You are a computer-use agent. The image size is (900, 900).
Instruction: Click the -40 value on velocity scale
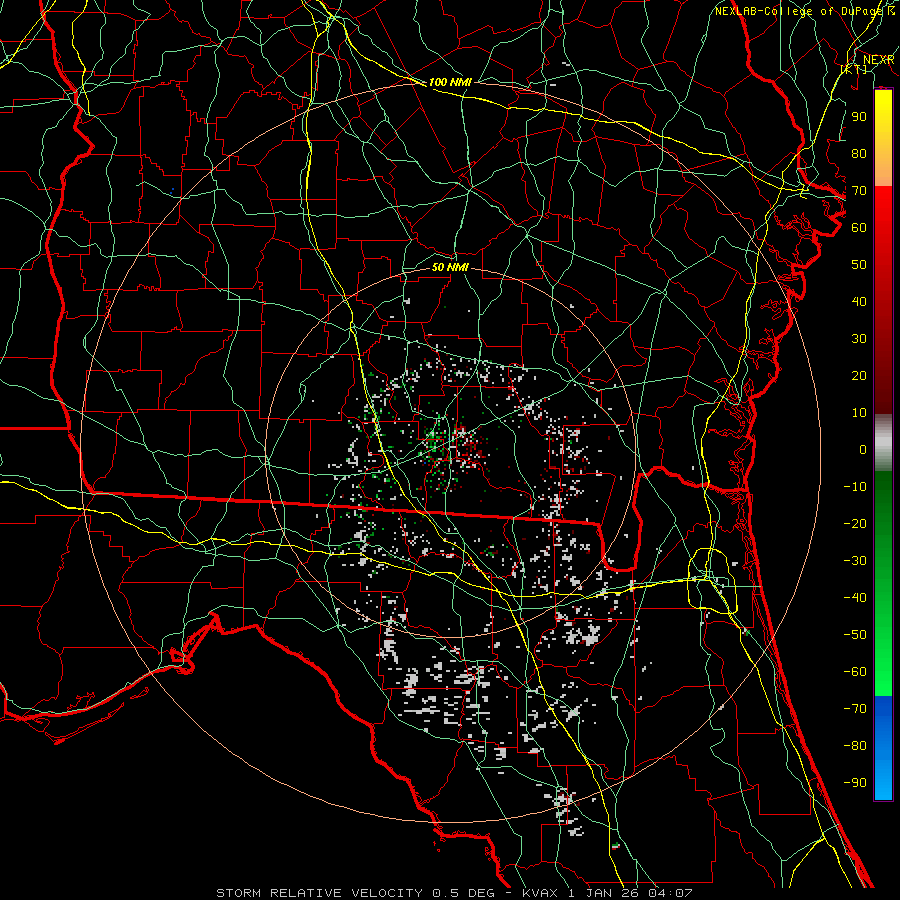[855, 598]
